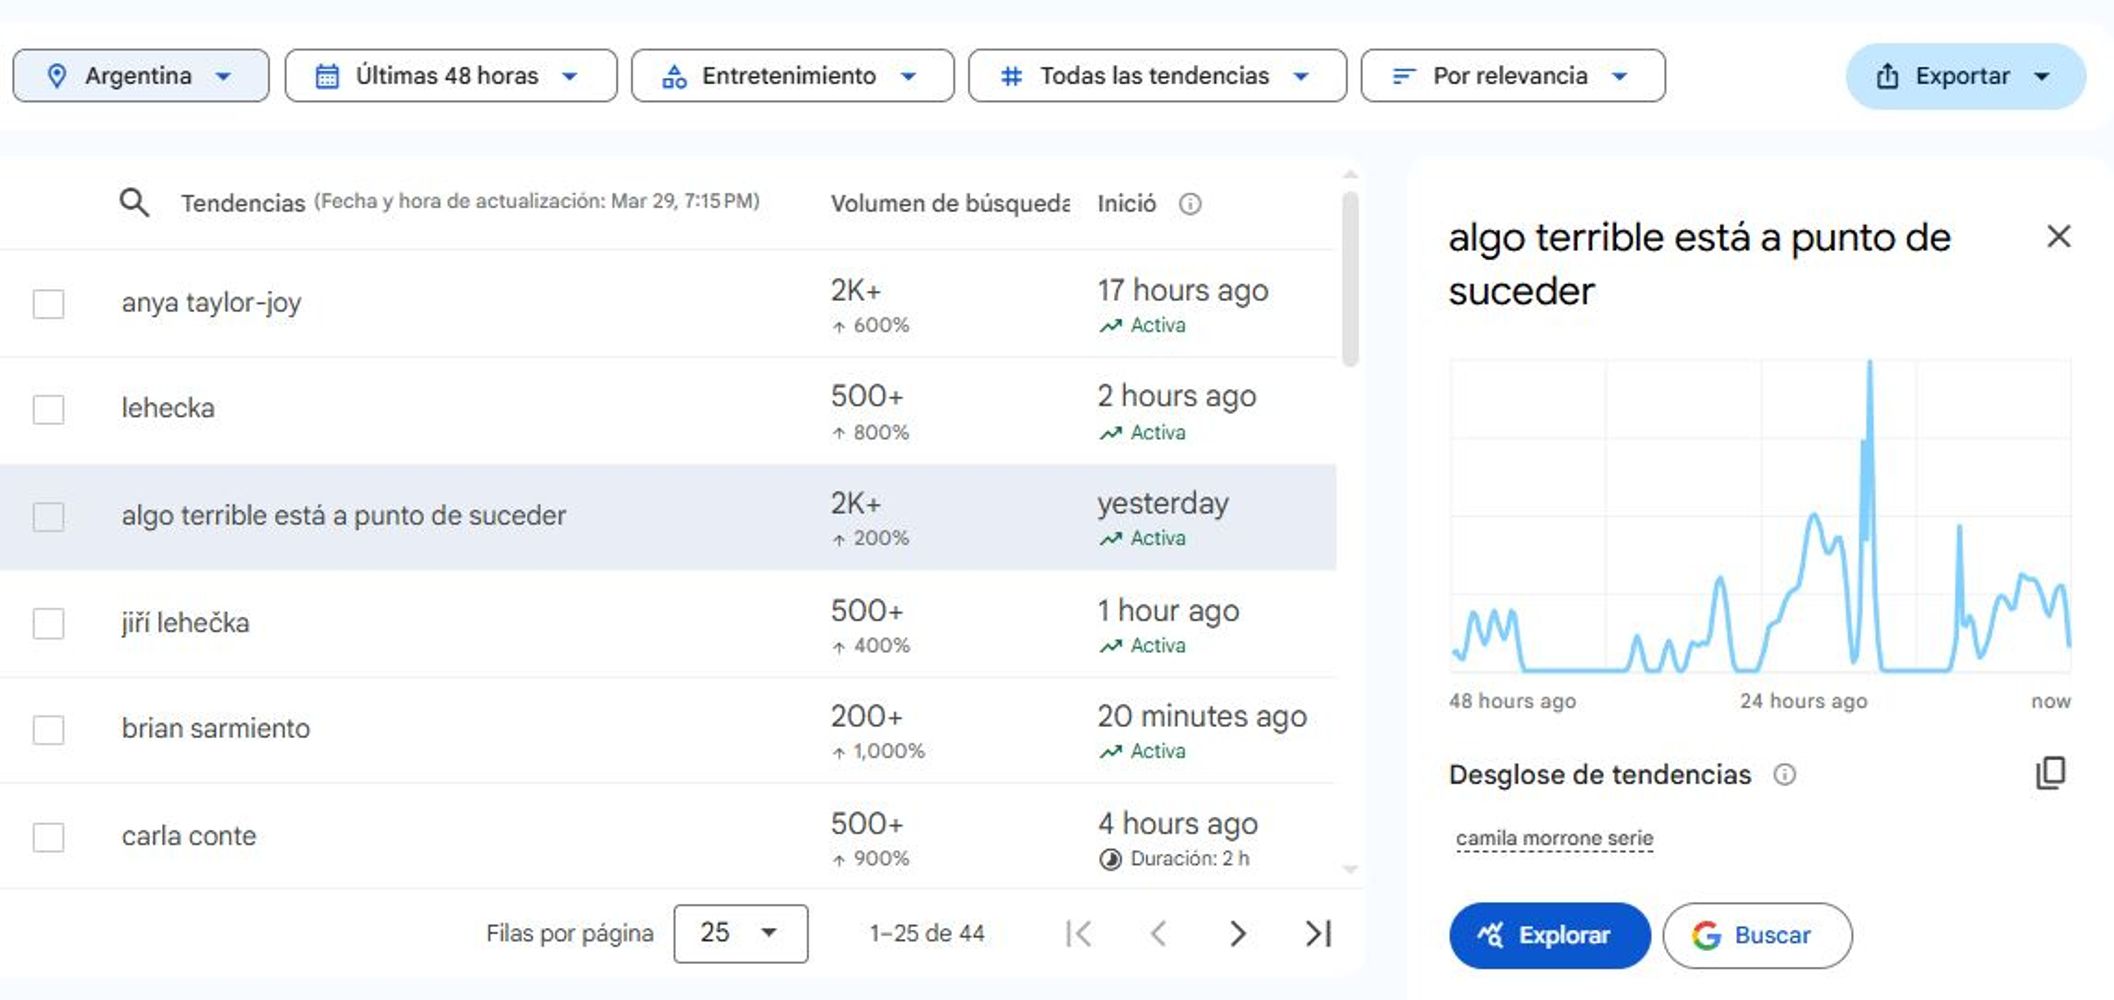The width and height of the screenshot is (2114, 1000).
Task: Open the Últimas 48 horas time filter
Action: coord(451,76)
